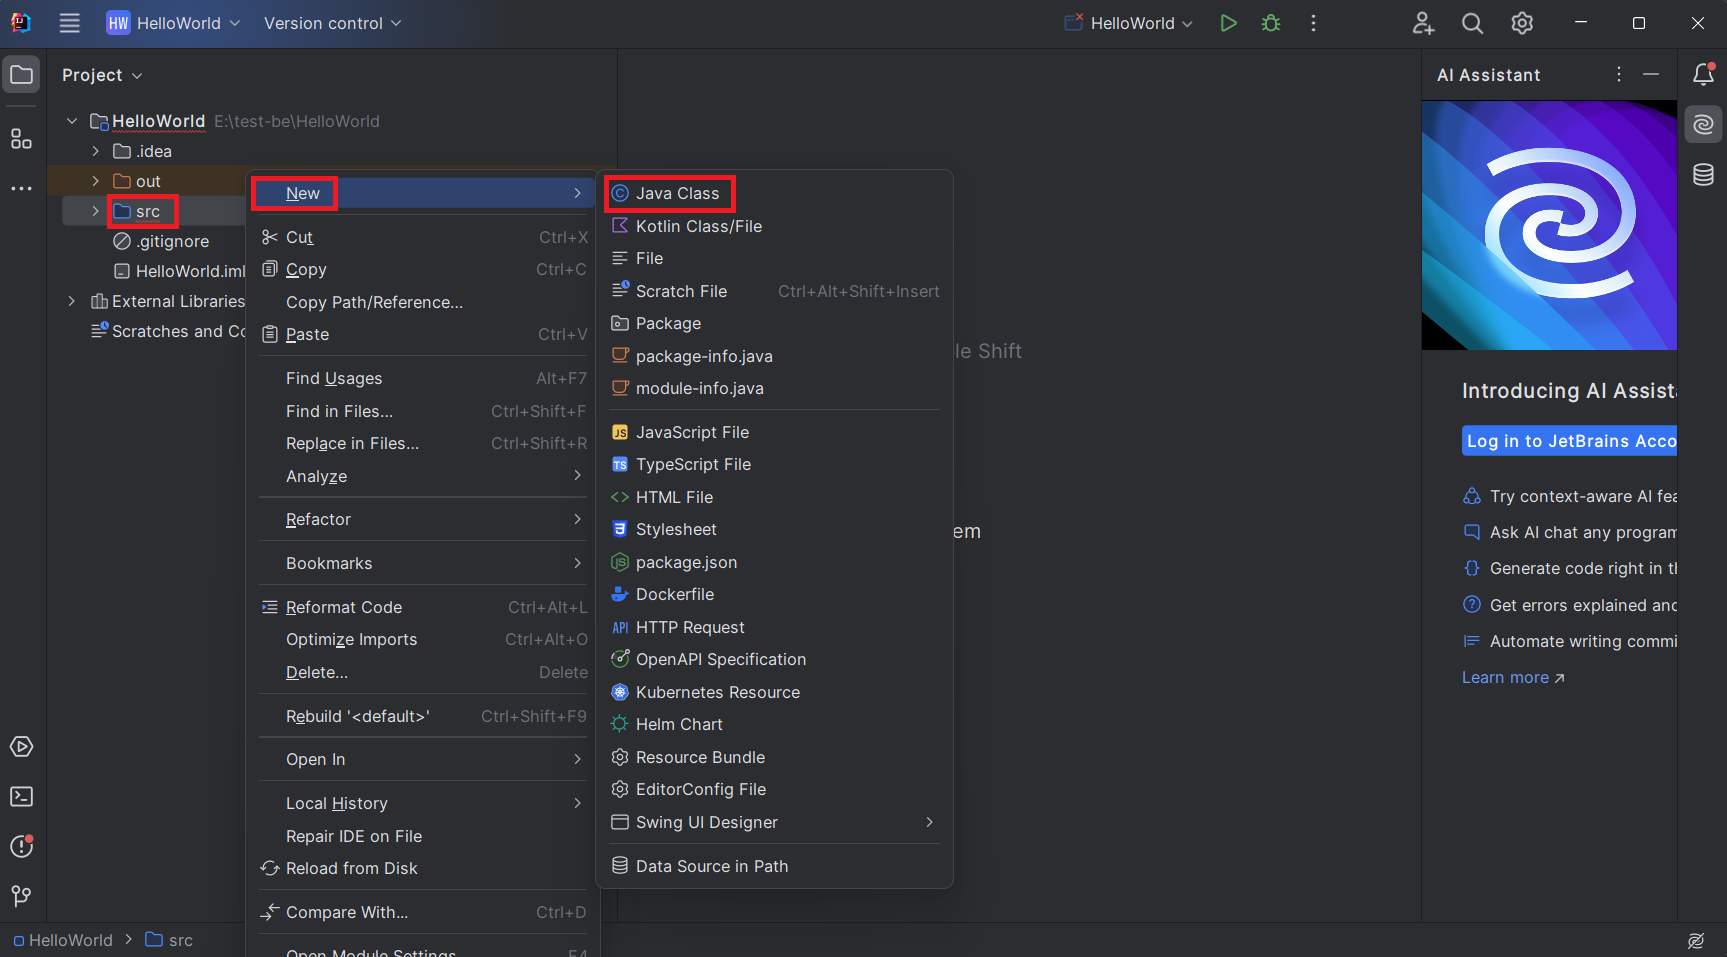Select the HelloWorld.iml file

click(179, 271)
